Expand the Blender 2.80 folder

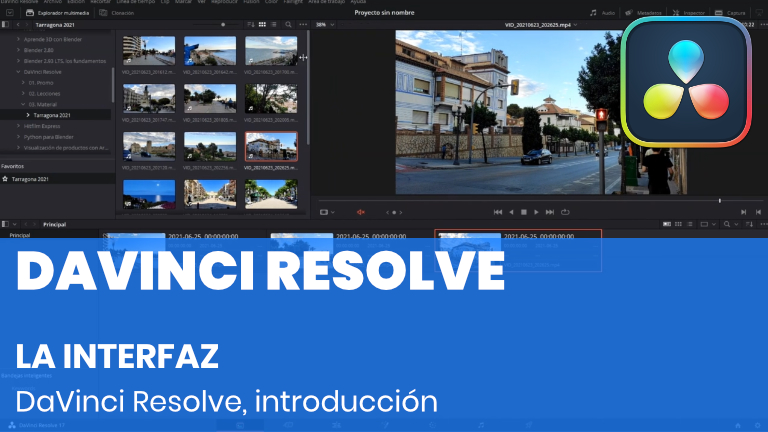point(19,50)
